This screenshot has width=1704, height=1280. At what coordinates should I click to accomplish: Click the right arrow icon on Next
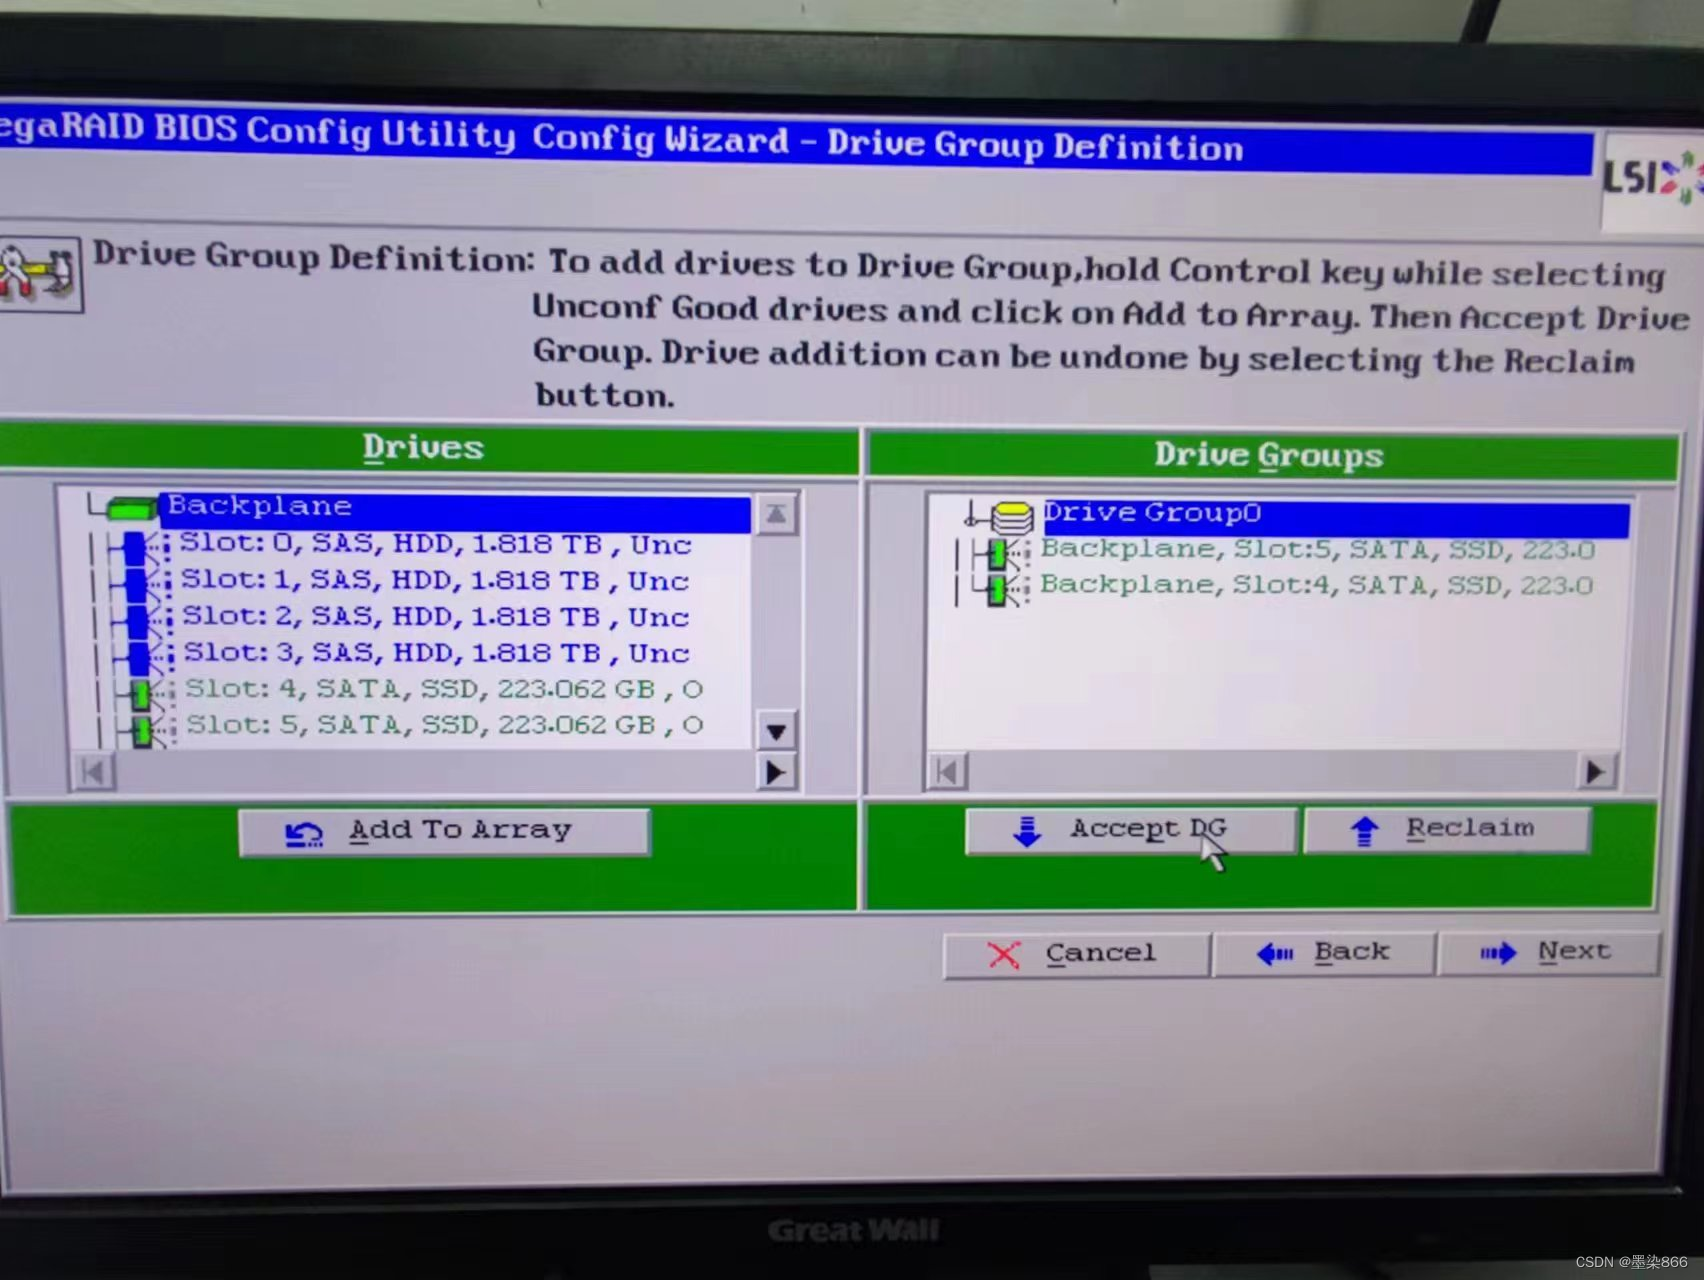[1498, 953]
